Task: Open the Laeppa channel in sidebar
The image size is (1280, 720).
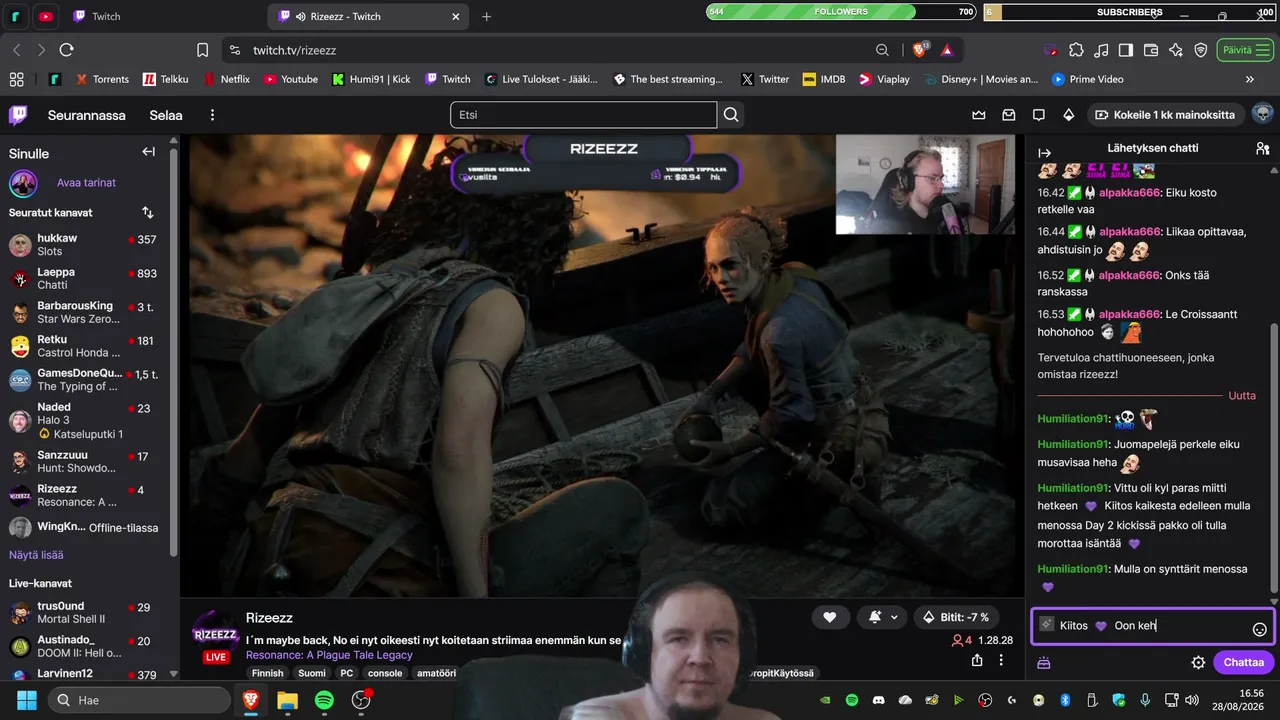Action: tap(88, 279)
